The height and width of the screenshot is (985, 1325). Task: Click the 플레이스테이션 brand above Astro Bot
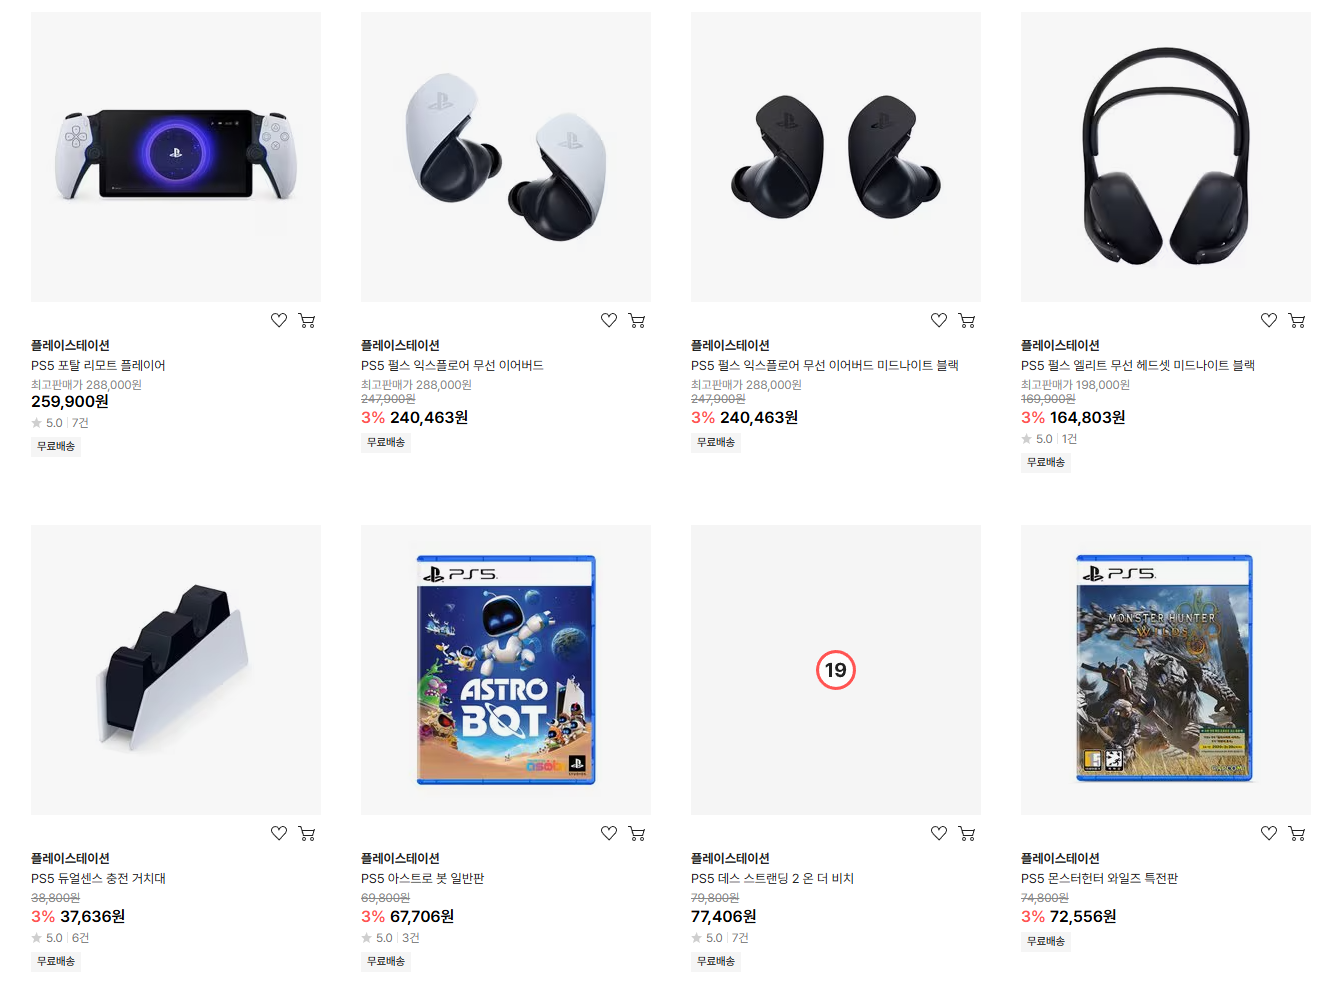point(400,858)
